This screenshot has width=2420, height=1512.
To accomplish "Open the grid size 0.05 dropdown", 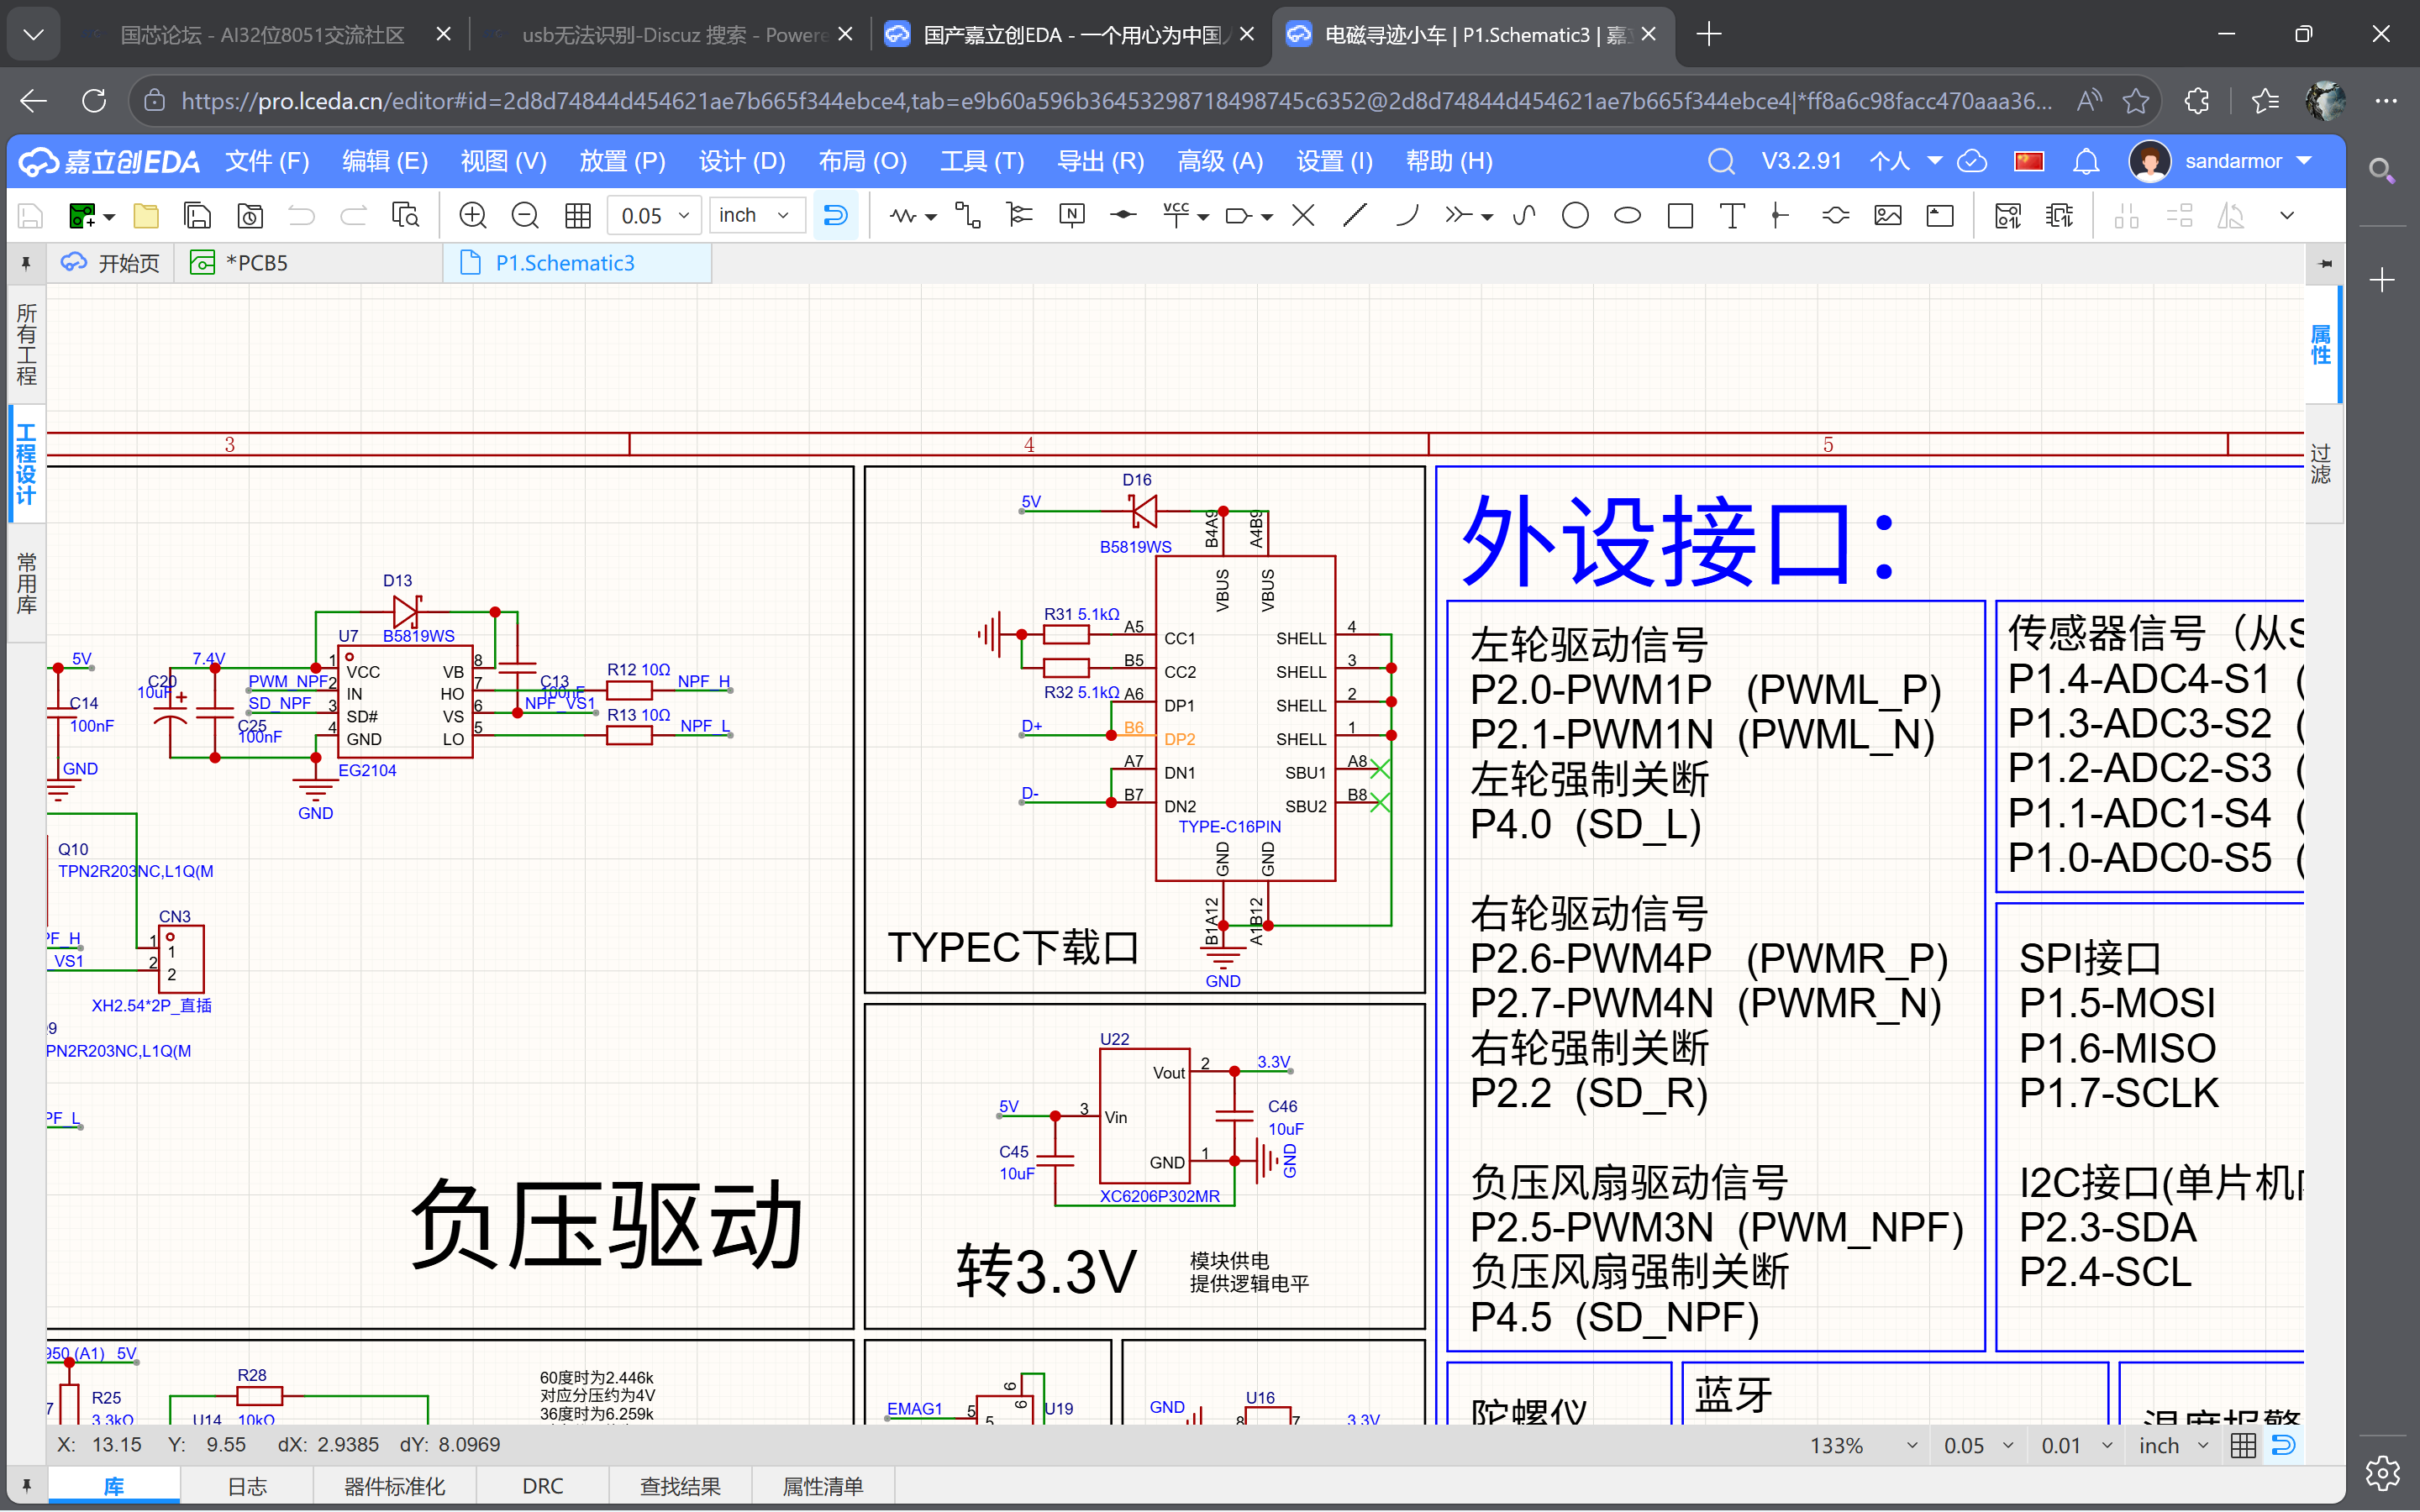I will 653,215.
